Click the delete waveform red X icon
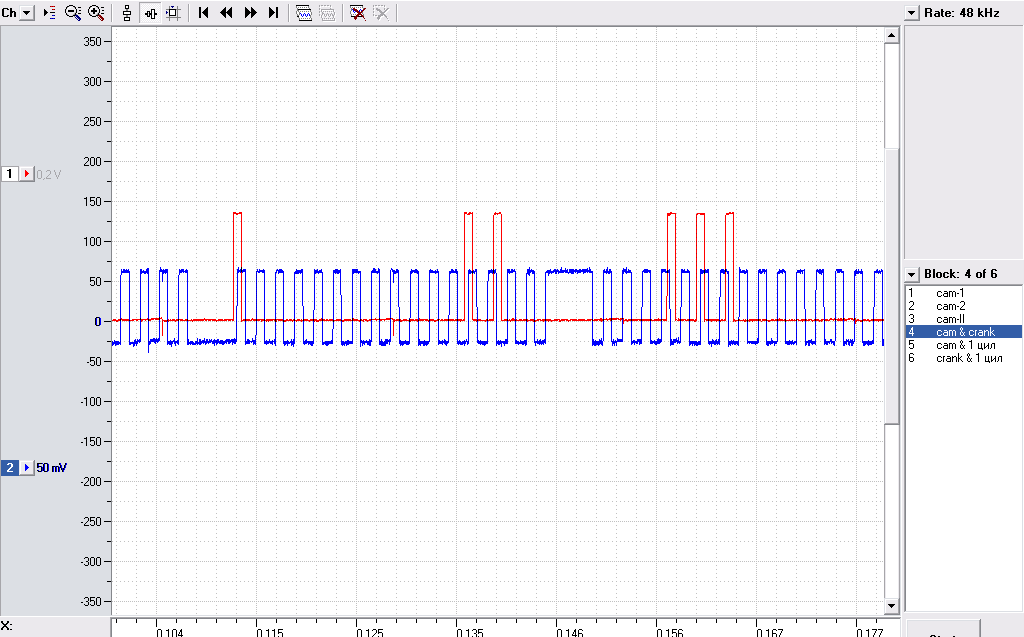This screenshot has height=637, width=1024. pos(358,13)
